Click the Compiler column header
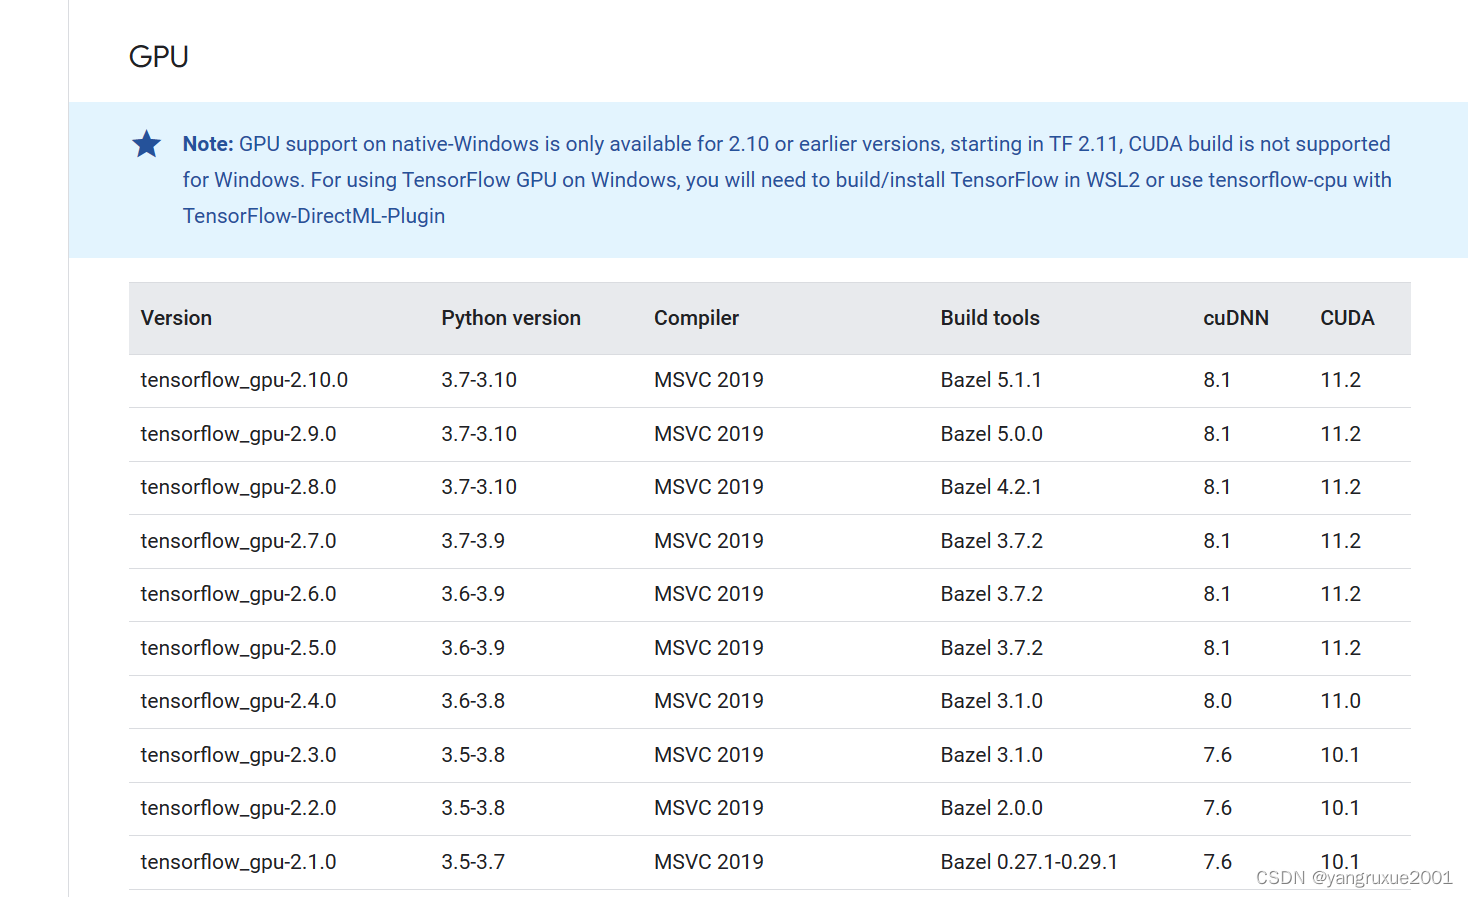Viewport: 1468px width, 897px height. click(696, 318)
